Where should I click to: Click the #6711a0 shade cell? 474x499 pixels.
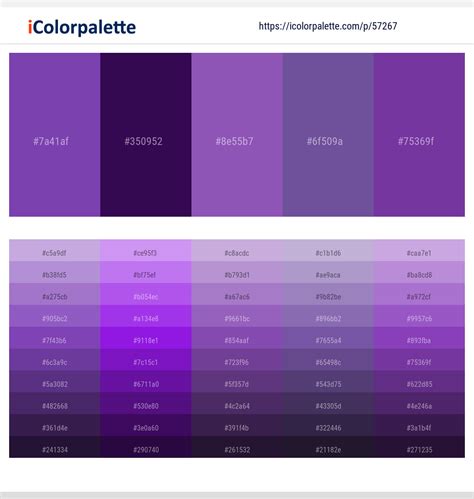click(x=146, y=381)
